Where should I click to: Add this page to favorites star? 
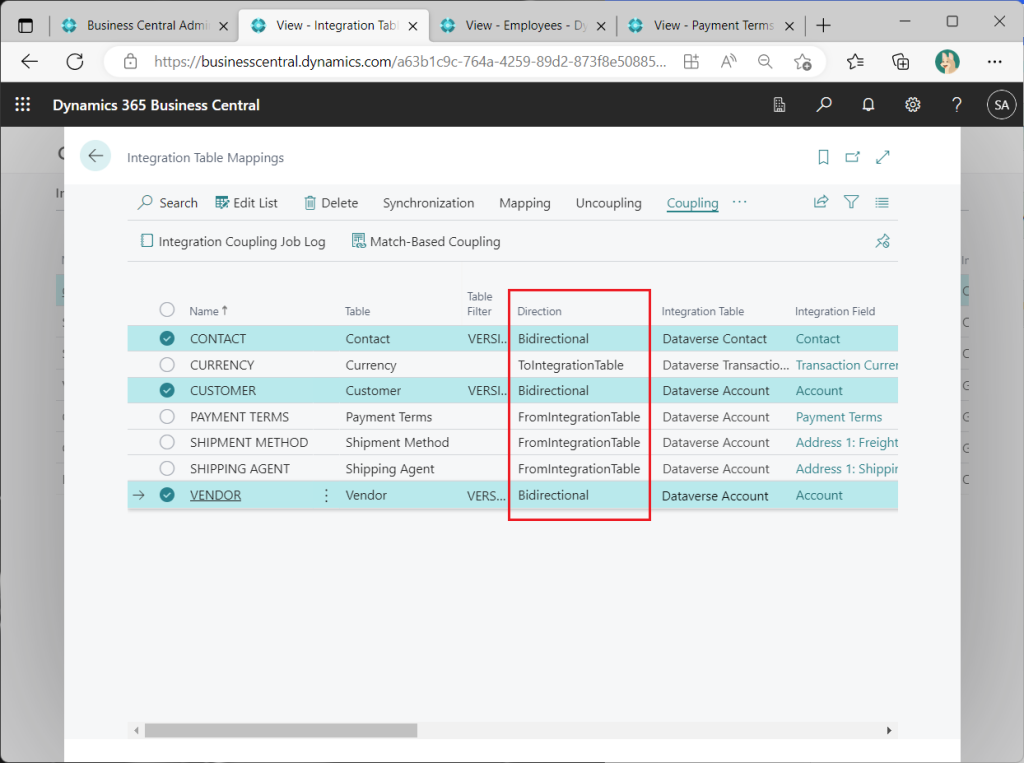click(802, 62)
